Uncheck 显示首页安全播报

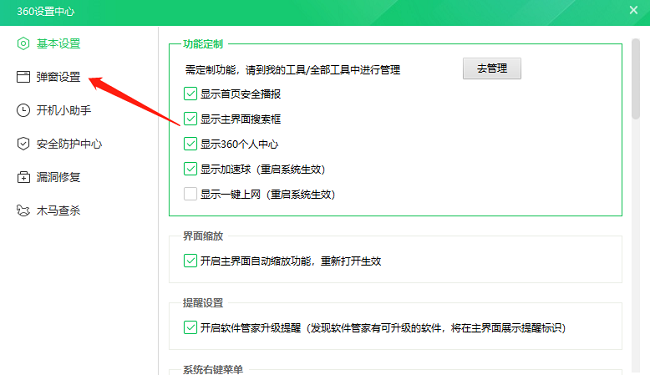coord(190,94)
